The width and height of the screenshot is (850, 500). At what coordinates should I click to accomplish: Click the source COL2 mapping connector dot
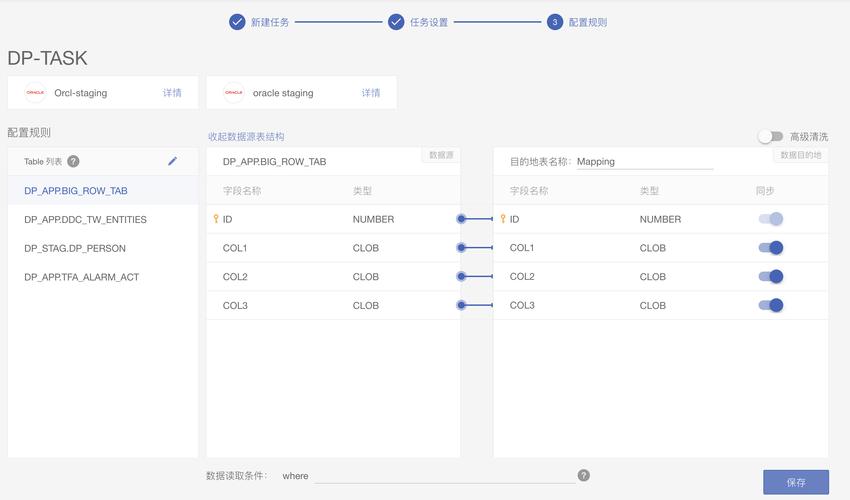coord(461,277)
